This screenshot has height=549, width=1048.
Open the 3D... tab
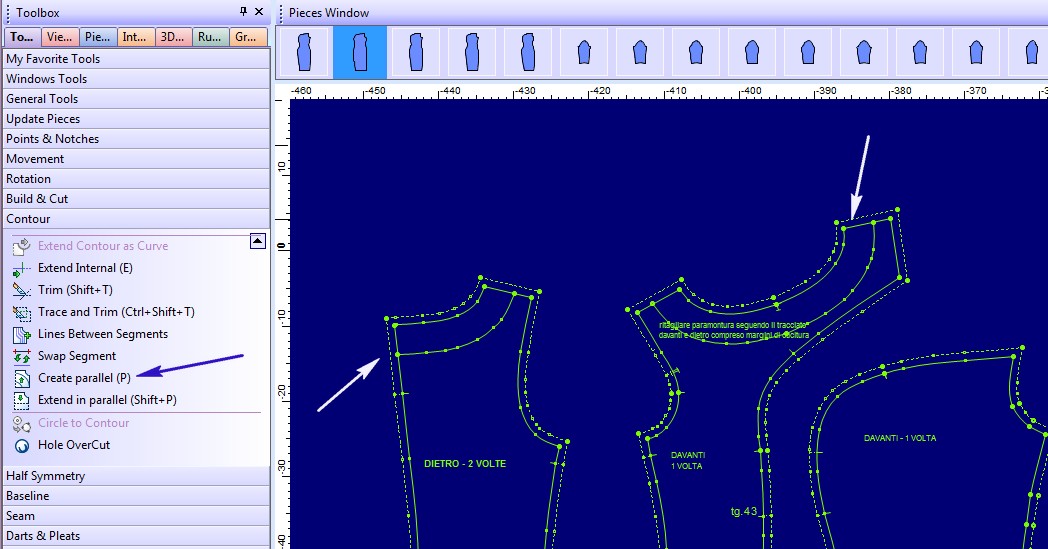pos(172,37)
